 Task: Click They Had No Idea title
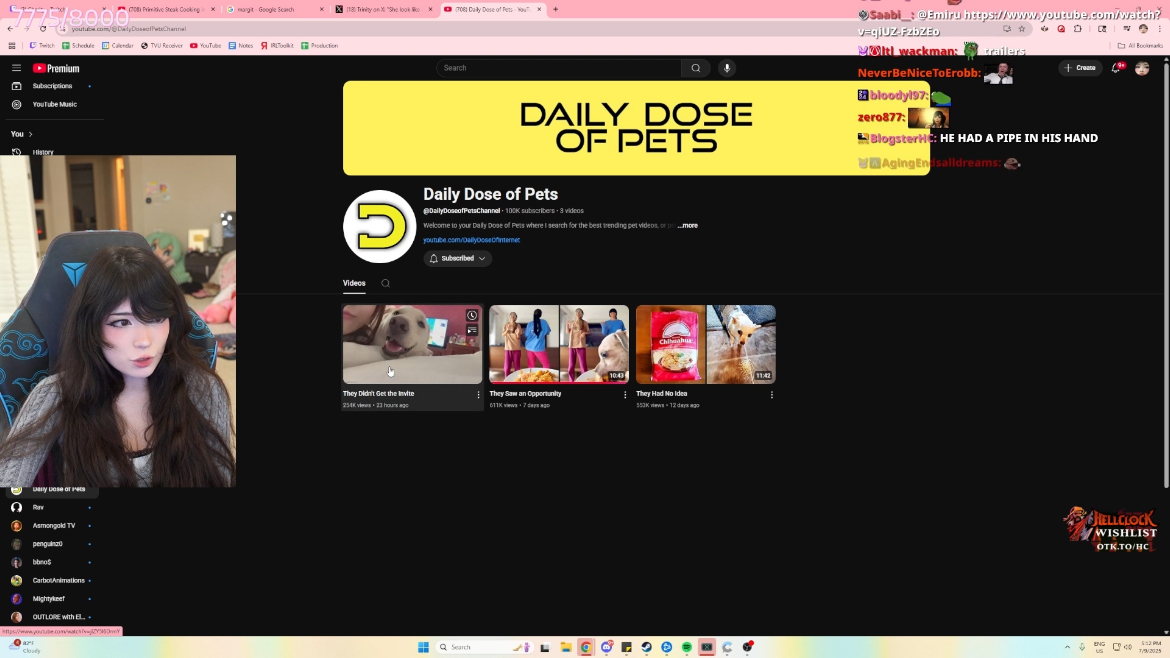click(x=662, y=394)
